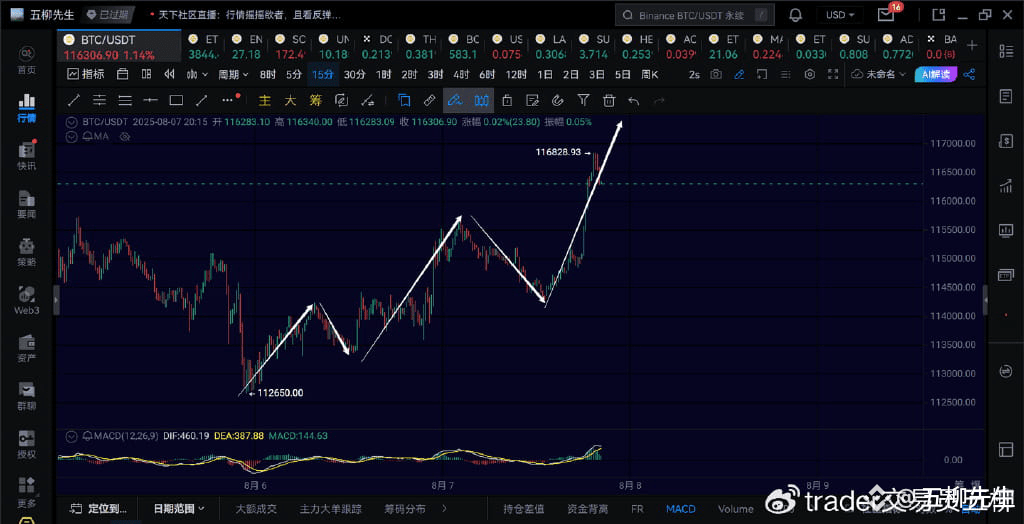Screen dimensions: 1024x524
Task: Open the 要闻 headlines section
Action: tap(27, 204)
